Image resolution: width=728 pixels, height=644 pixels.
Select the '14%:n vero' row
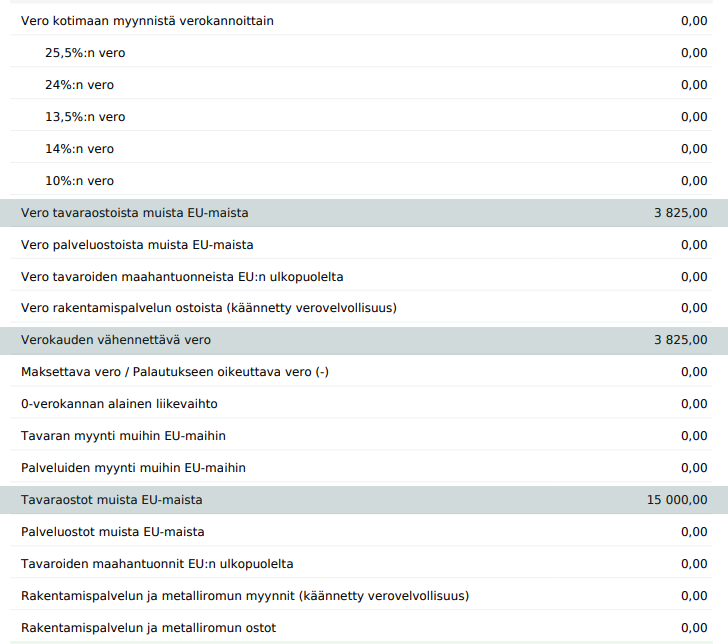click(79, 149)
